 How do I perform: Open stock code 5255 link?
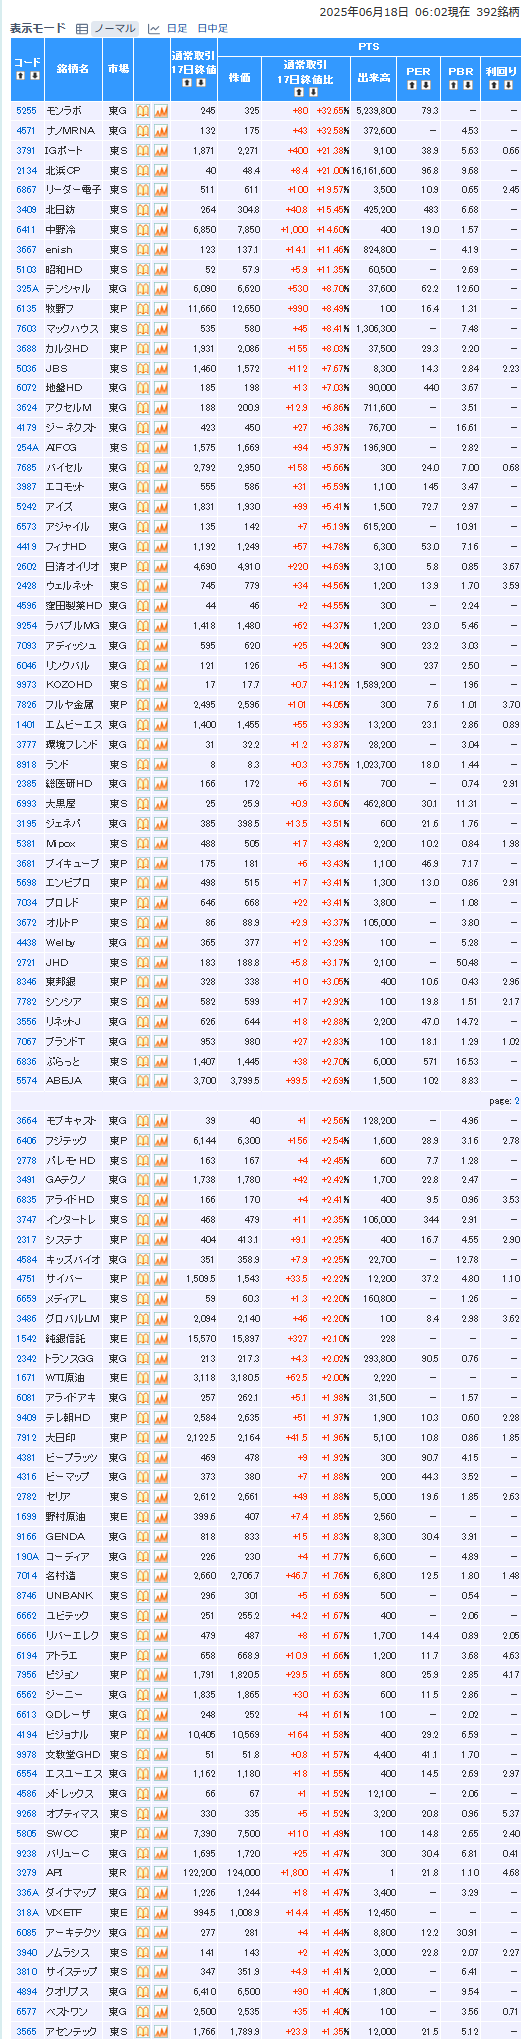(27, 110)
